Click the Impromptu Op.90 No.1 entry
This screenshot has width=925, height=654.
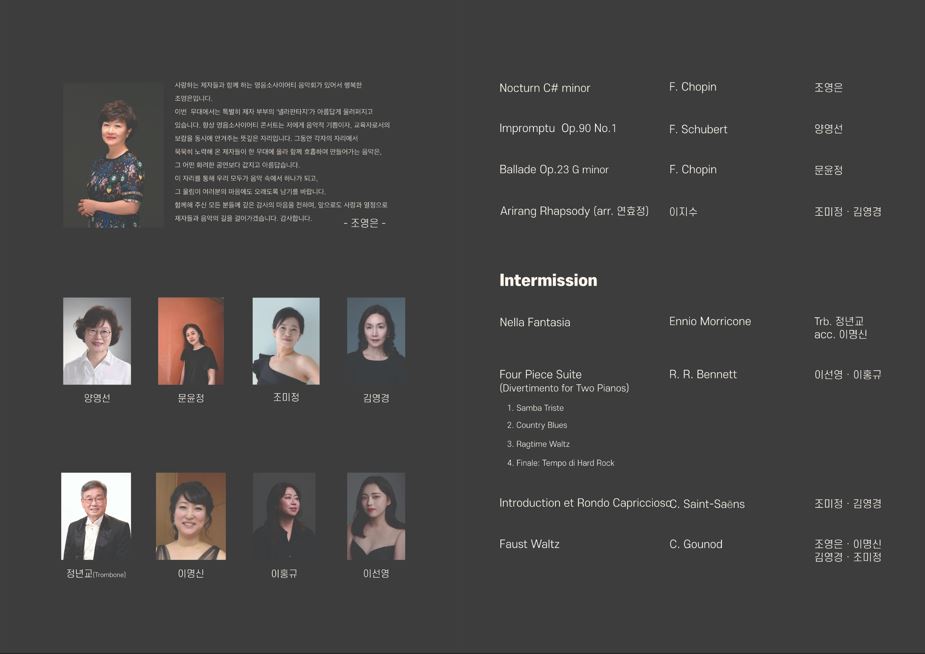pos(558,129)
